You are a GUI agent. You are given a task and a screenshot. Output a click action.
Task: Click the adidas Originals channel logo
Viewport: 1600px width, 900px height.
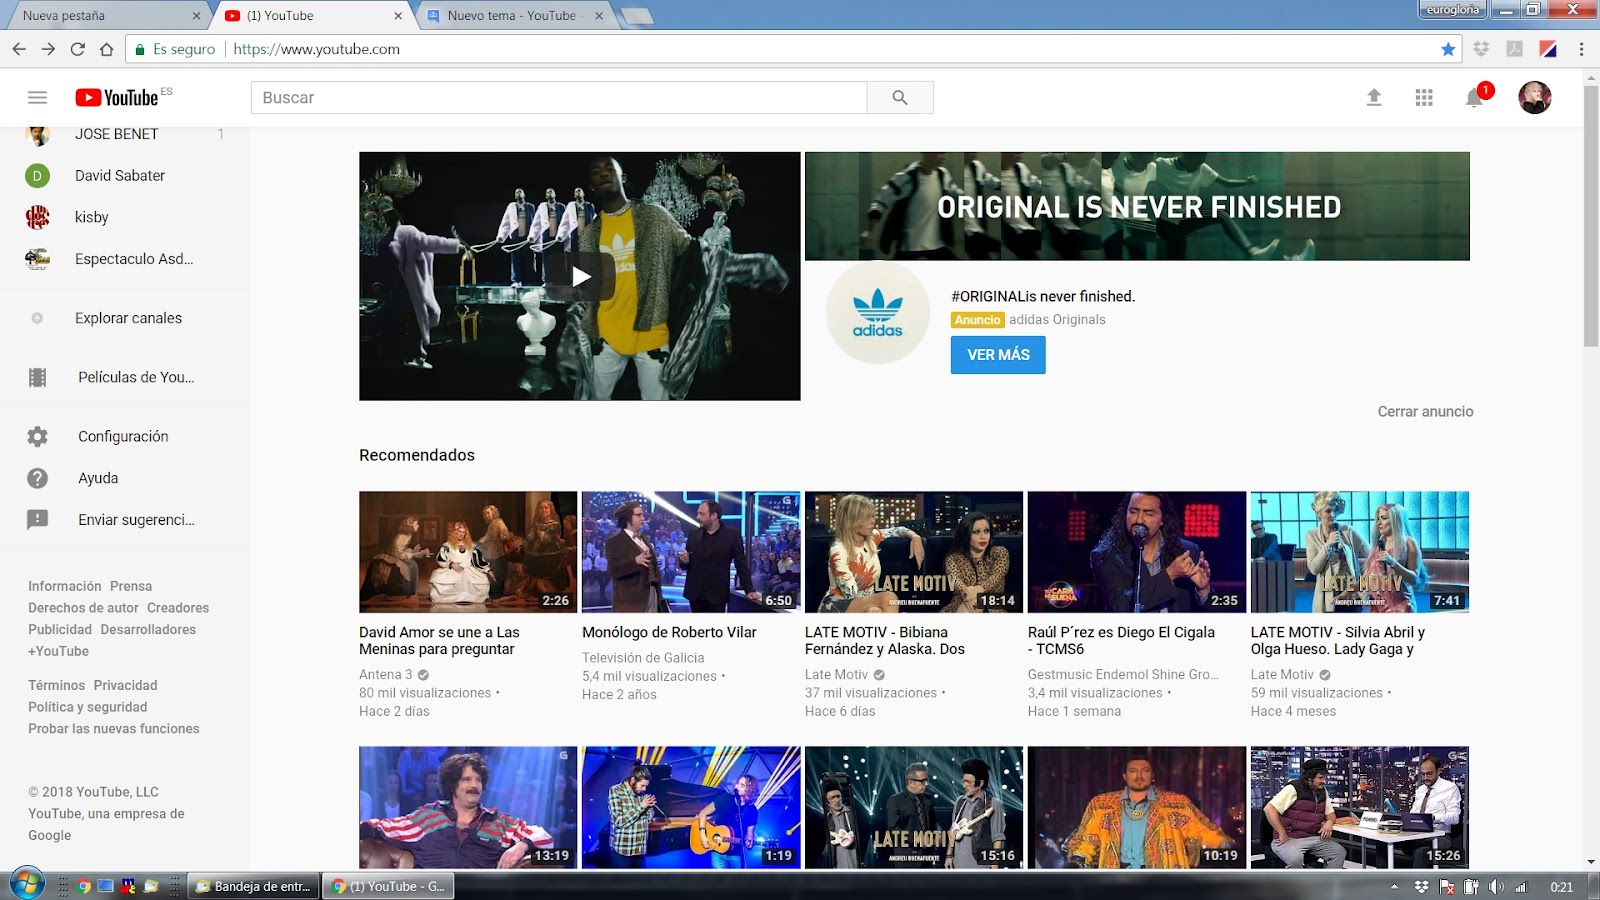point(878,312)
